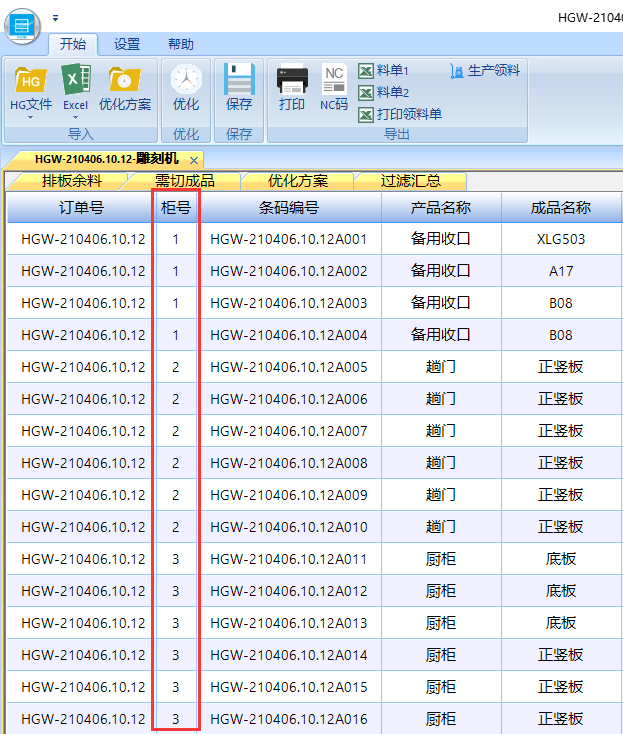Viewport: 623px width, 734px height.
Task: Switch to the 排板余料 tab
Action: coord(72,181)
